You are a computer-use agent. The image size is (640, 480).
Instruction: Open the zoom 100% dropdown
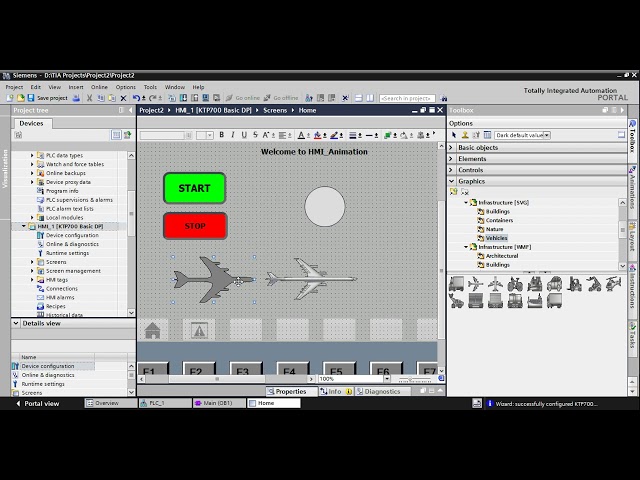point(386,379)
